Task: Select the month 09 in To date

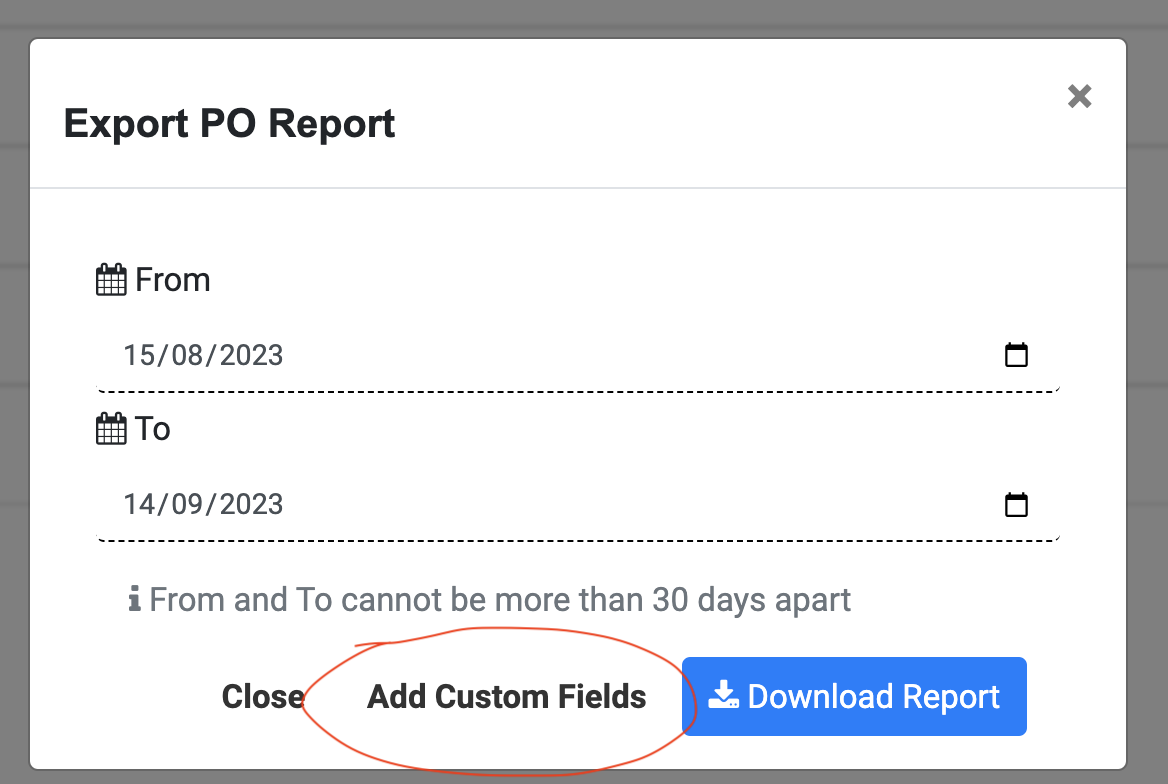Action: point(186,504)
